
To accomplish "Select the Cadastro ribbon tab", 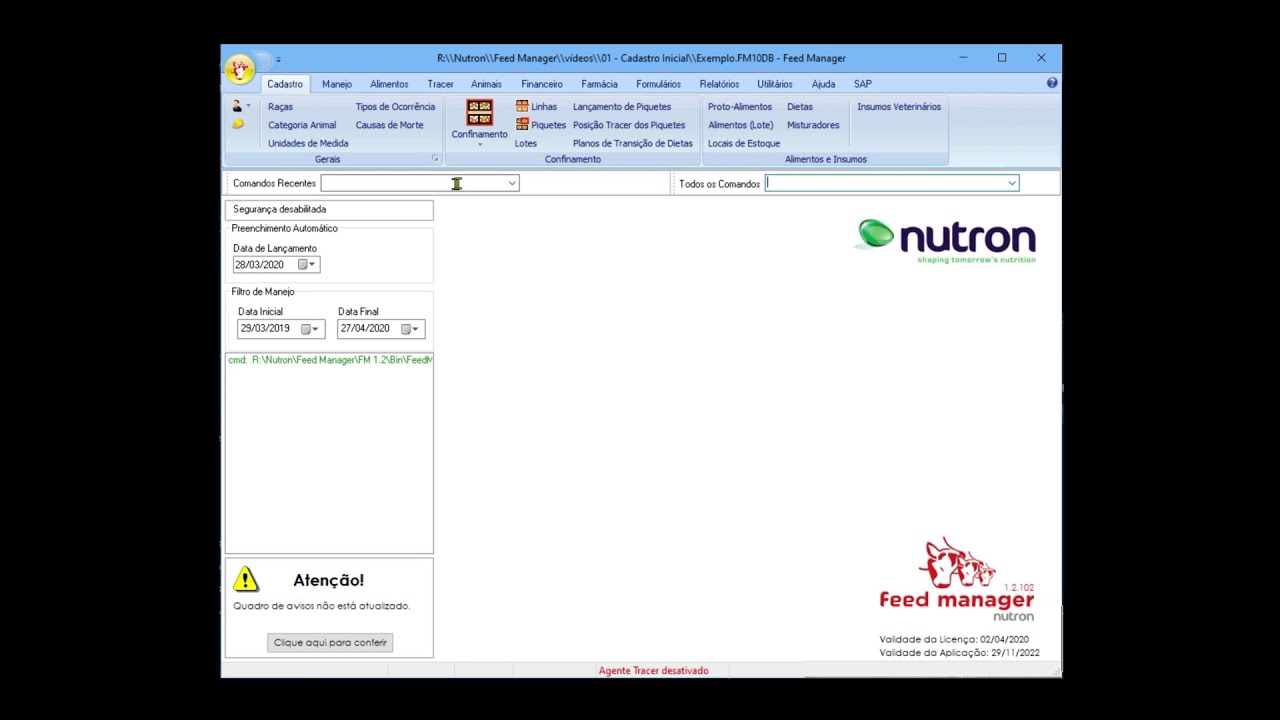I will pos(285,84).
